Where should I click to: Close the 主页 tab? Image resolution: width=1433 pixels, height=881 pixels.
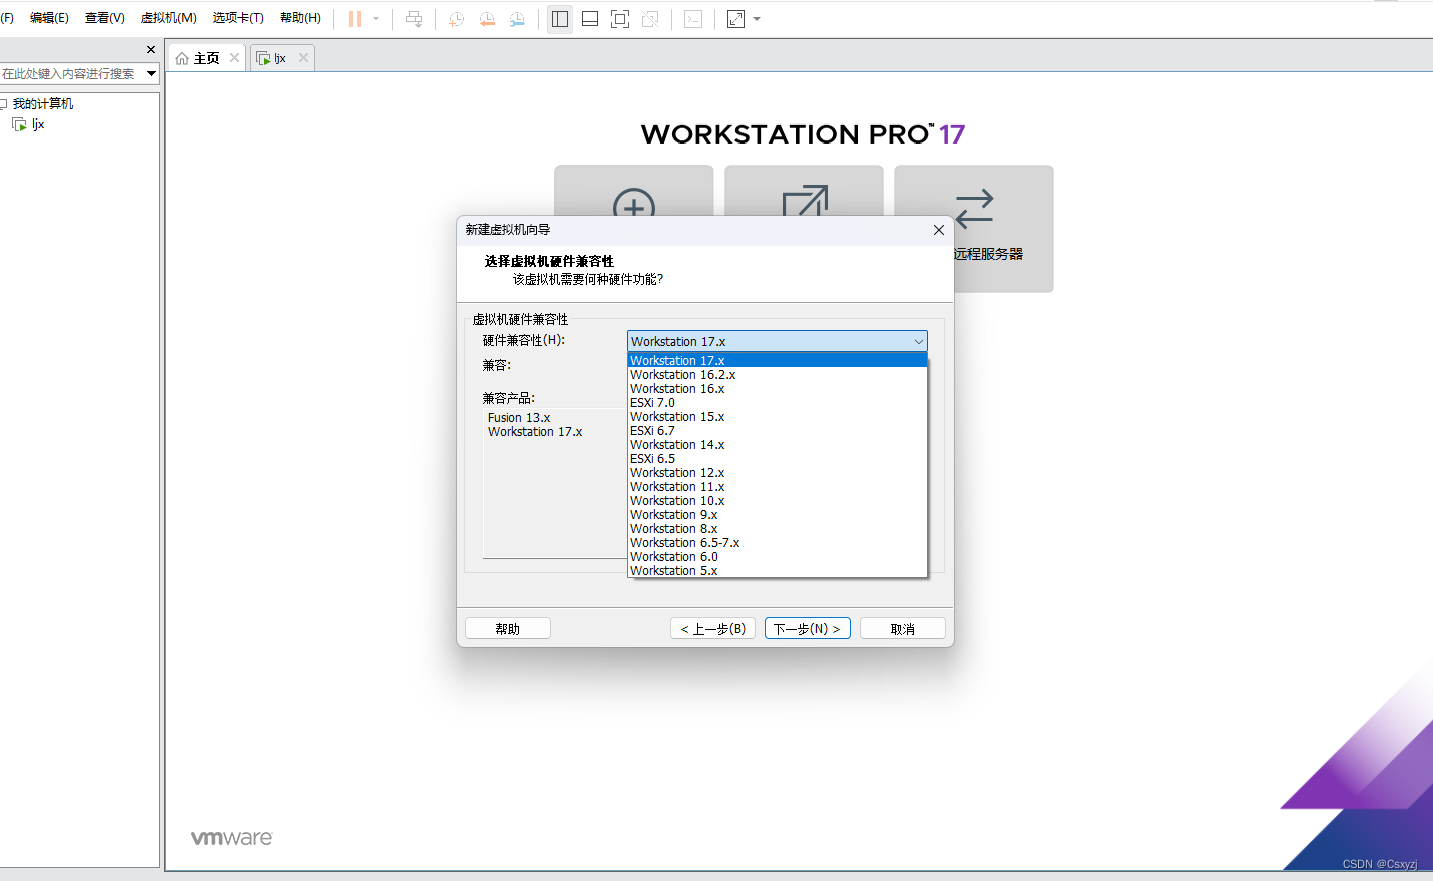click(234, 58)
